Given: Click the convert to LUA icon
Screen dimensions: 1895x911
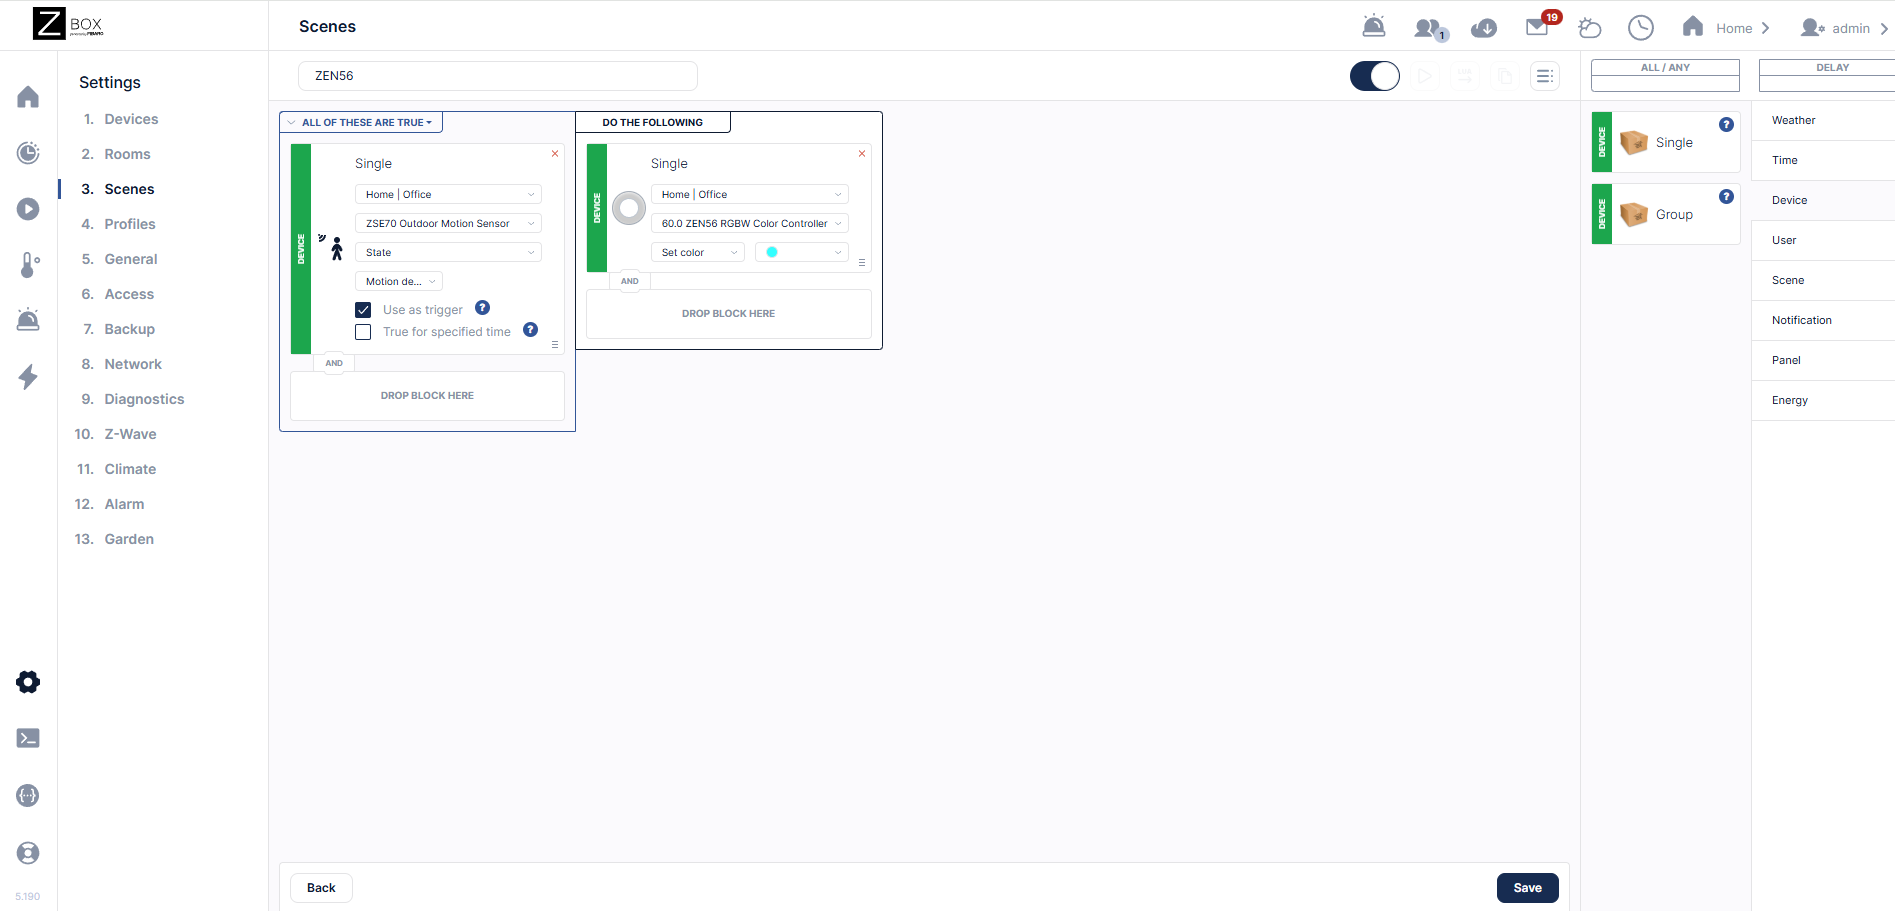Looking at the screenshot, I should 1465,76.
